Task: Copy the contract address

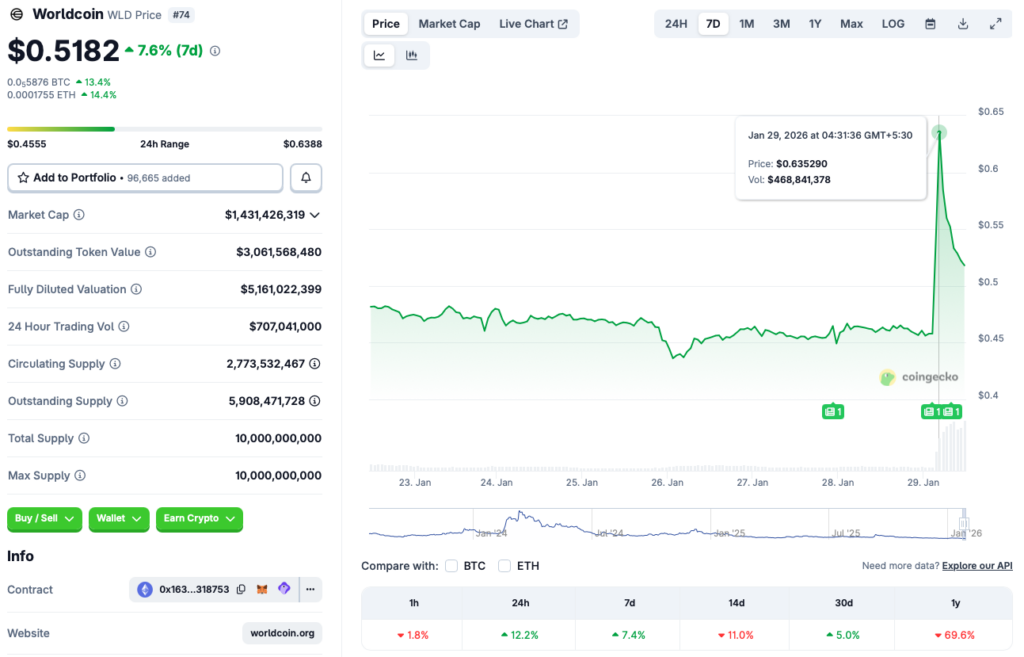Action: [241, 590]
